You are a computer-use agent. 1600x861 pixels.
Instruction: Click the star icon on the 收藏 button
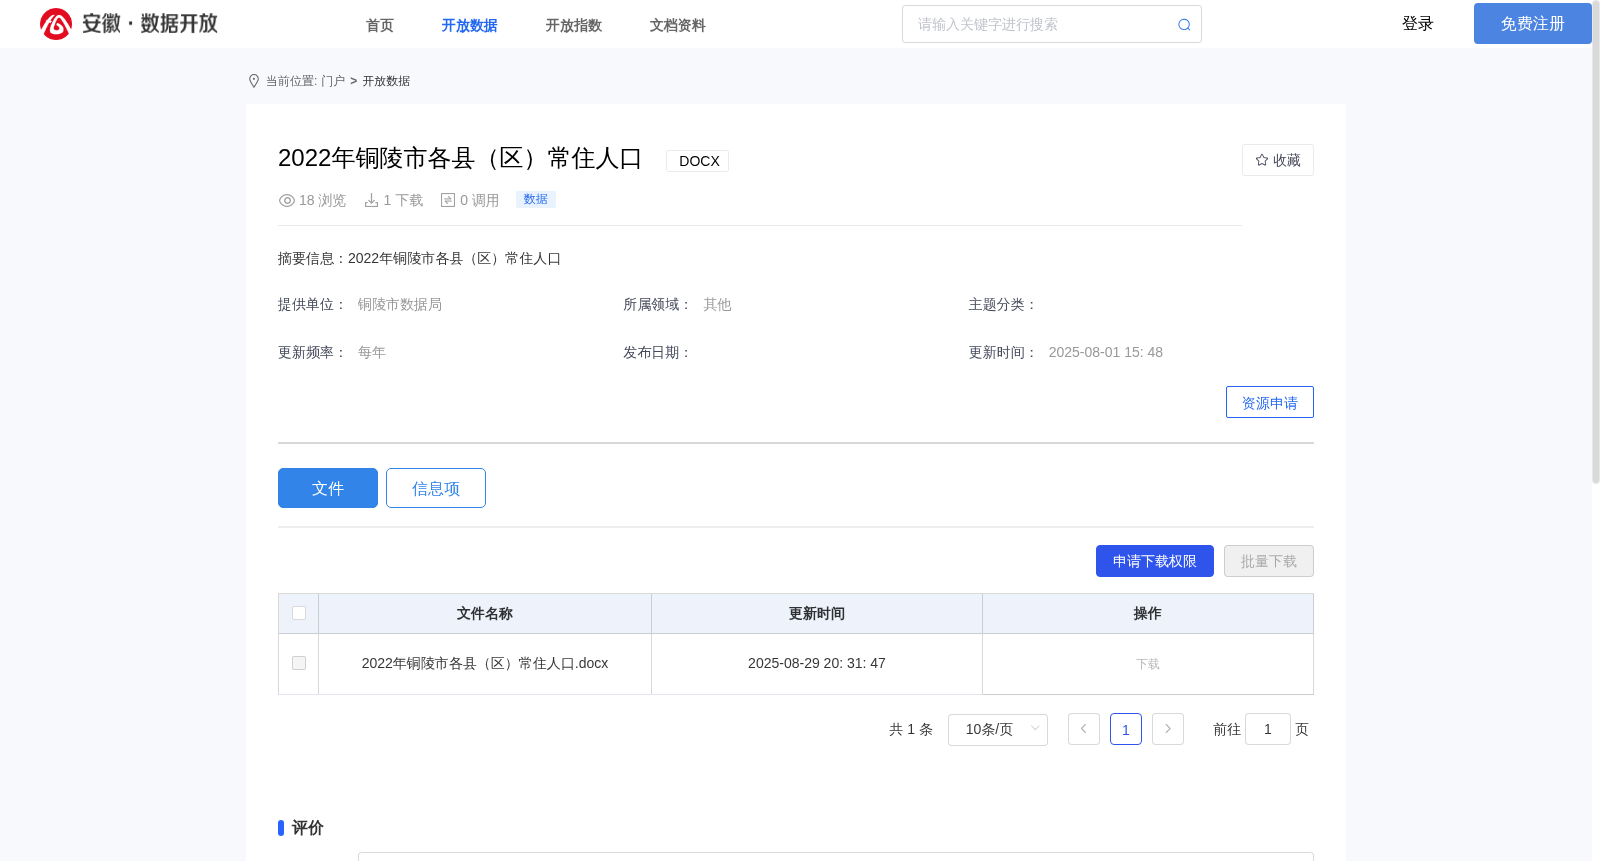point(1262,160)
